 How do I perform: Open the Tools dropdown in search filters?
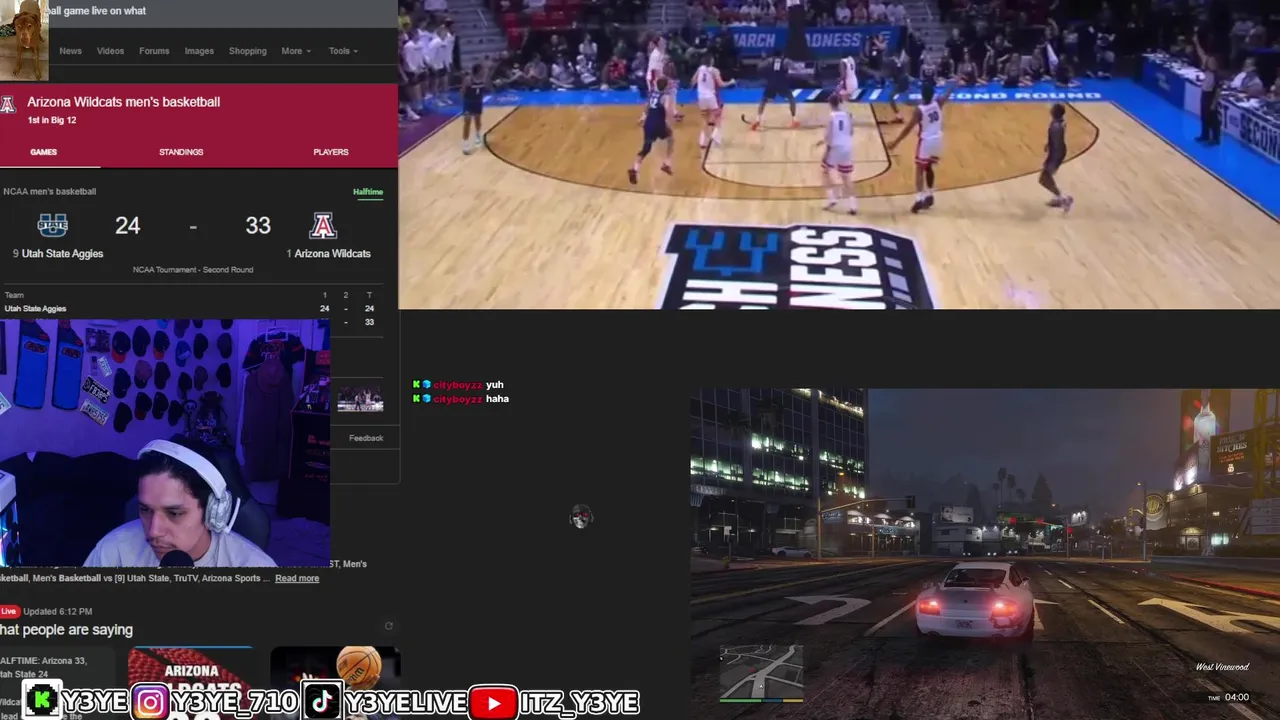point(343,51)
